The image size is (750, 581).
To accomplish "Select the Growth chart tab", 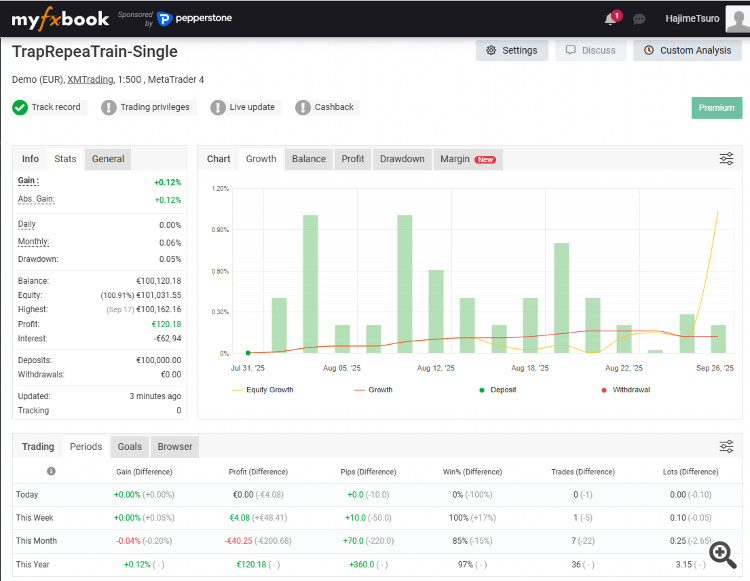I will (x=261, y=159).
